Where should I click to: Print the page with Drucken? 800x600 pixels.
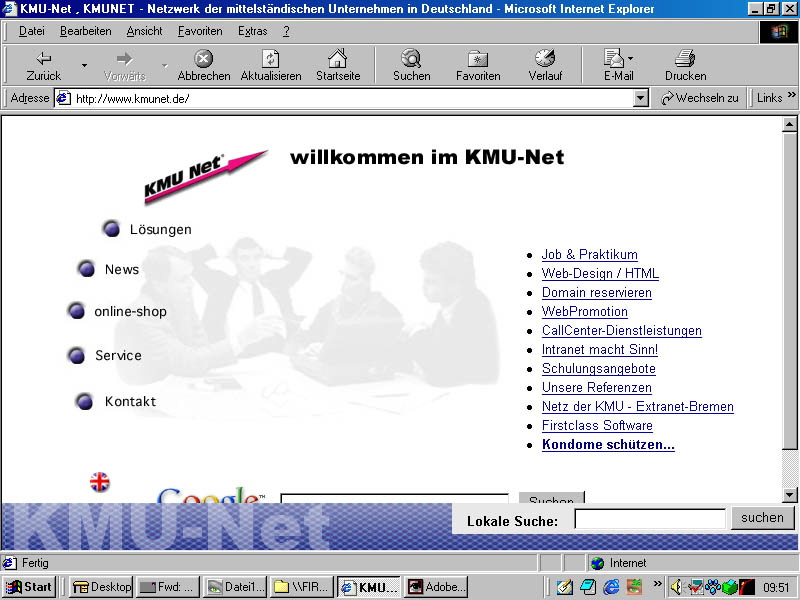pos(685,65)
